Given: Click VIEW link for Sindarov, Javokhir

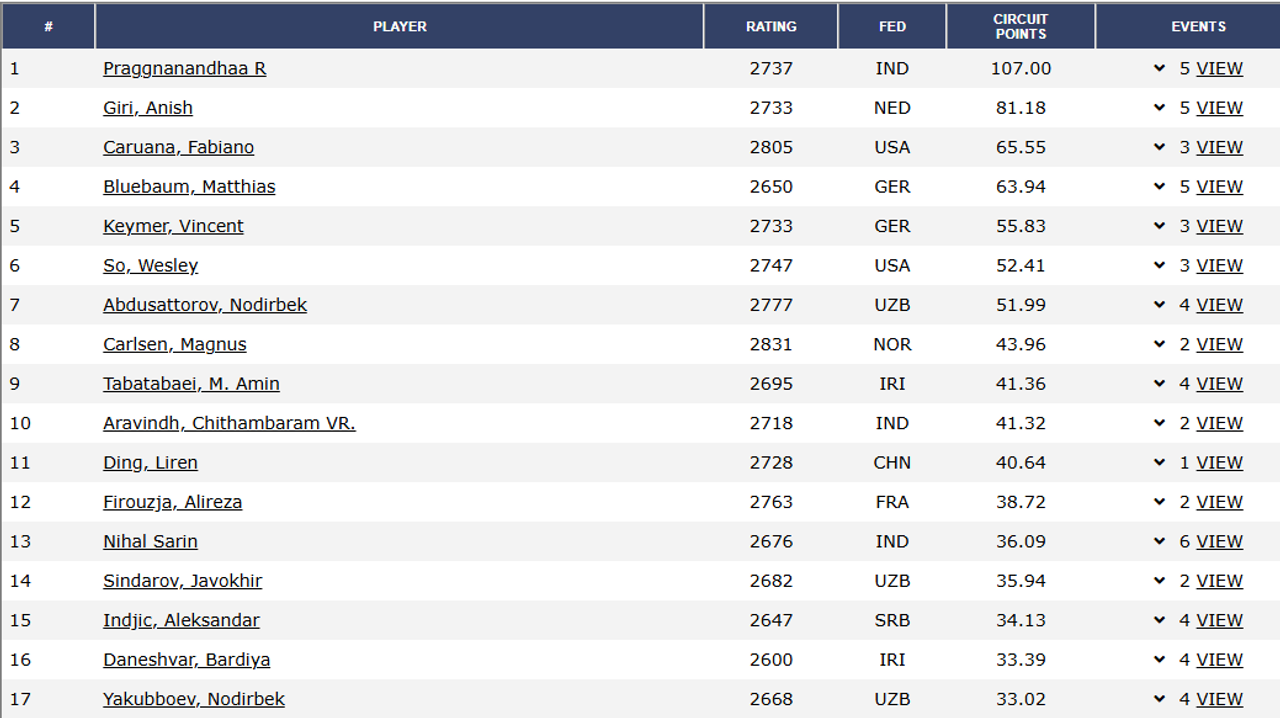Looking at the screenshot, I should (1219, 581).
